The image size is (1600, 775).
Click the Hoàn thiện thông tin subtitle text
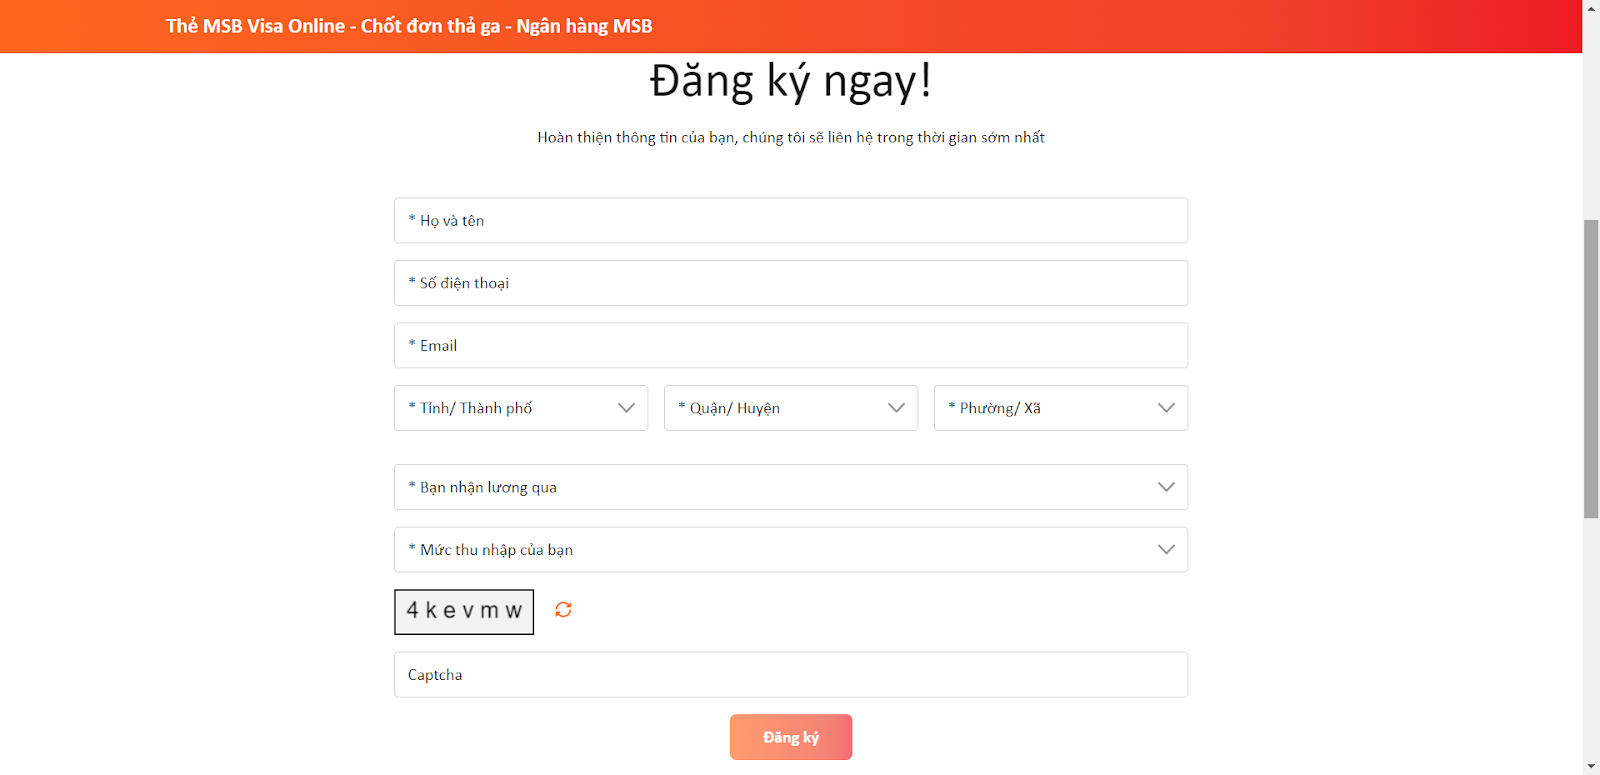[x=791, y=137]
